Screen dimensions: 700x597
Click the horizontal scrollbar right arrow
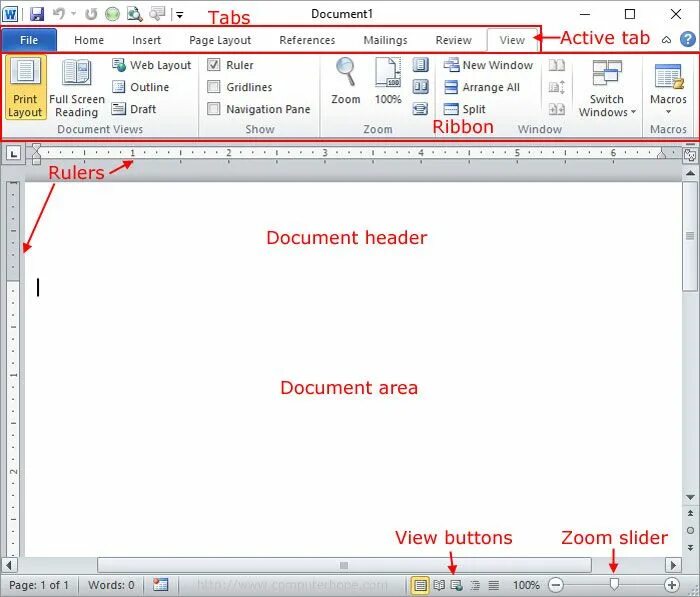point(673,566)
